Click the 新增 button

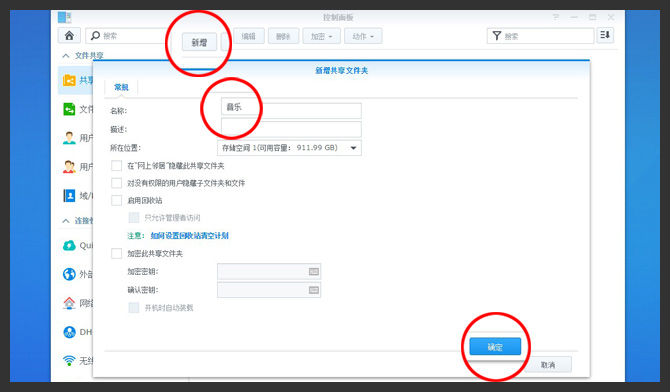point(199,42)
